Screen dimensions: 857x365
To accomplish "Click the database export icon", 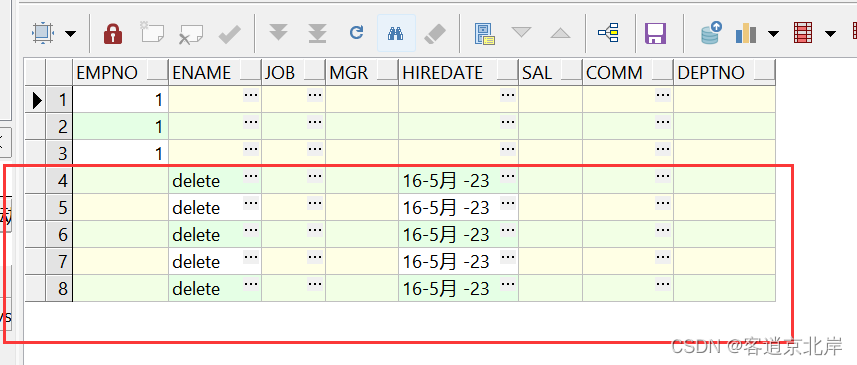I will pyautogui.click(x=711, y=33).
